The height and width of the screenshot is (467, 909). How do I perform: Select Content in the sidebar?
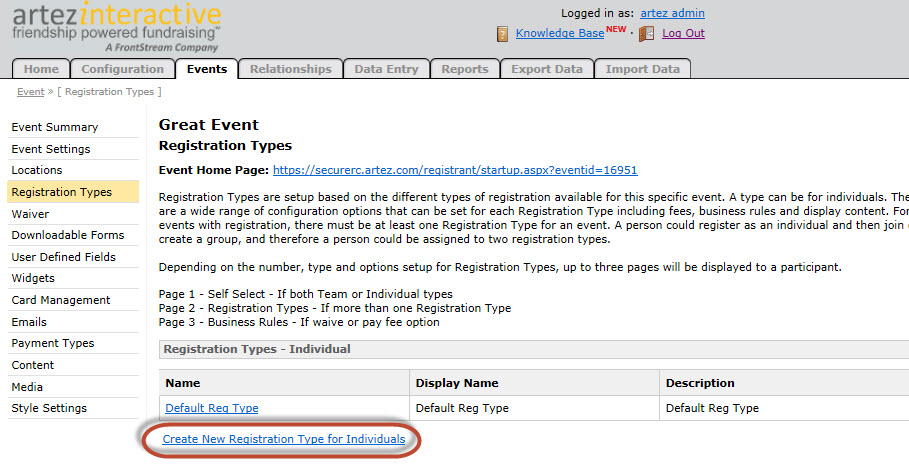[x=73, y=365]
